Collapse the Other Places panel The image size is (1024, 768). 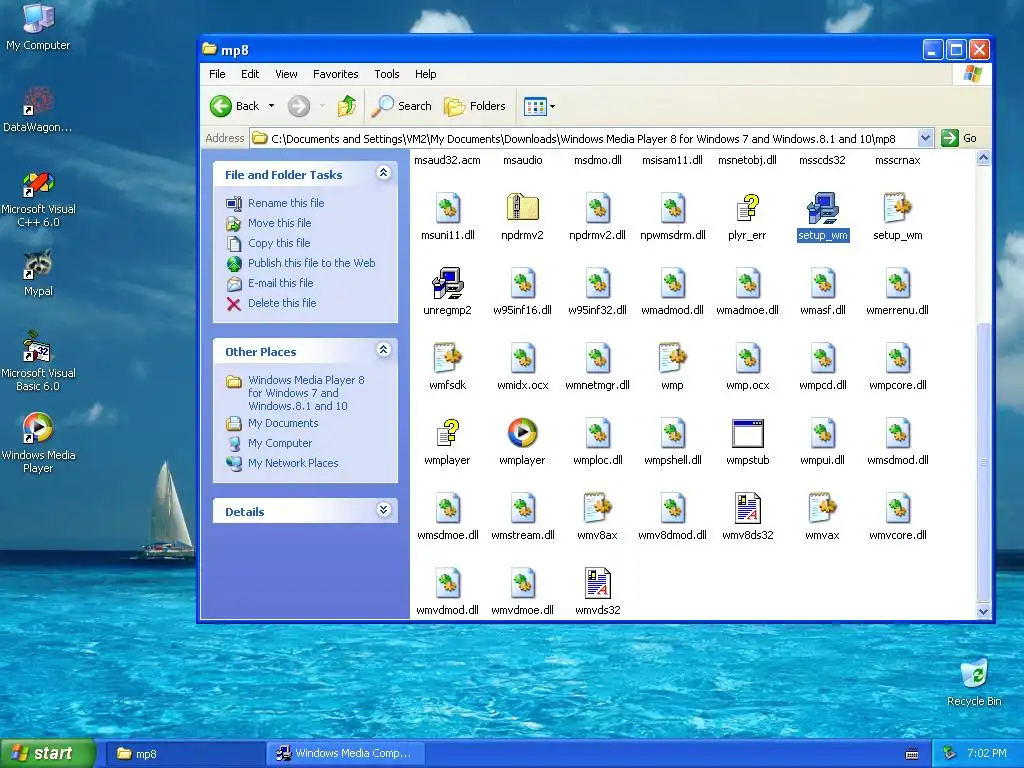click(x=383, y=350)
